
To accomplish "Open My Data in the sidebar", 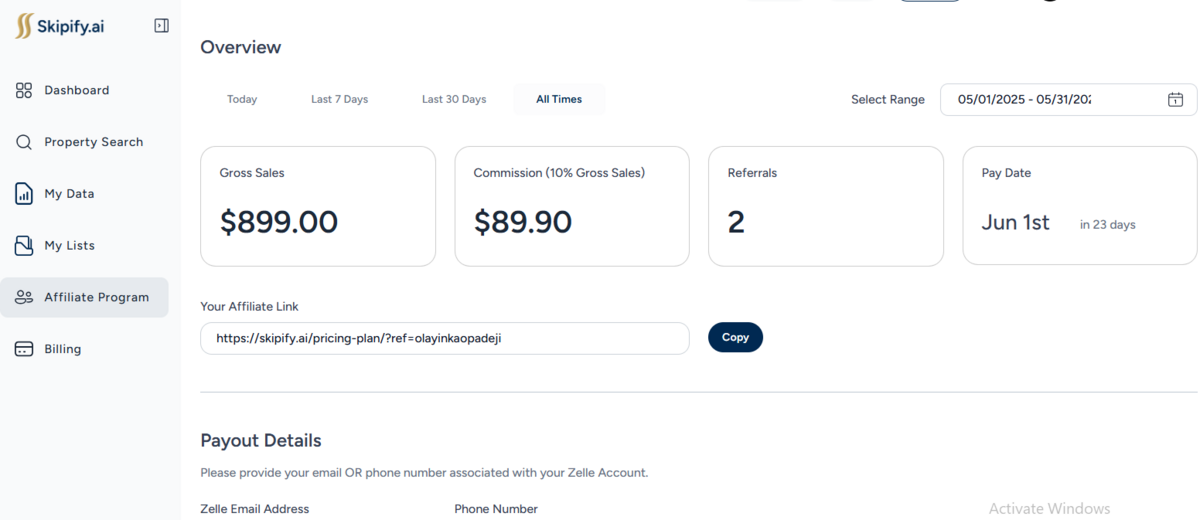I will point(69,194).
